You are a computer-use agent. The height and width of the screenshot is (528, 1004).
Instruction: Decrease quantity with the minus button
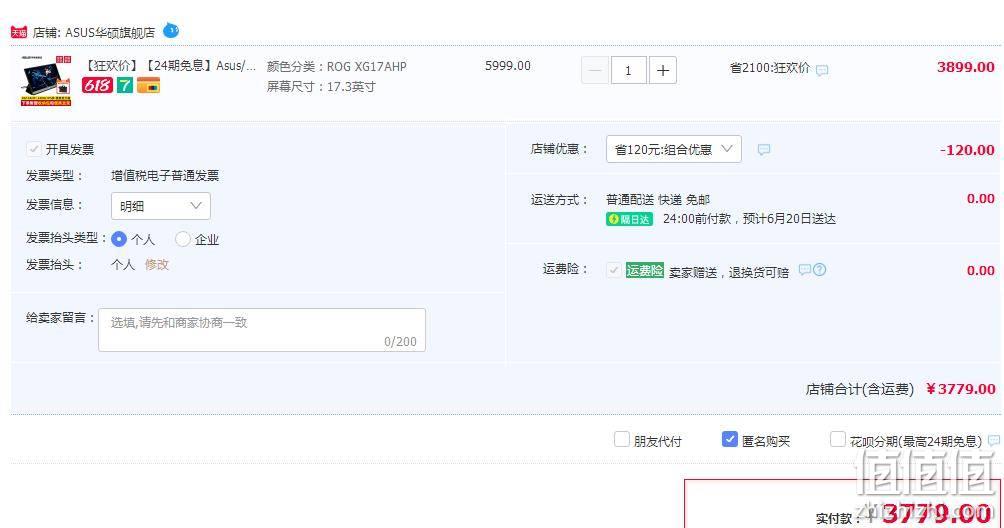595,70
